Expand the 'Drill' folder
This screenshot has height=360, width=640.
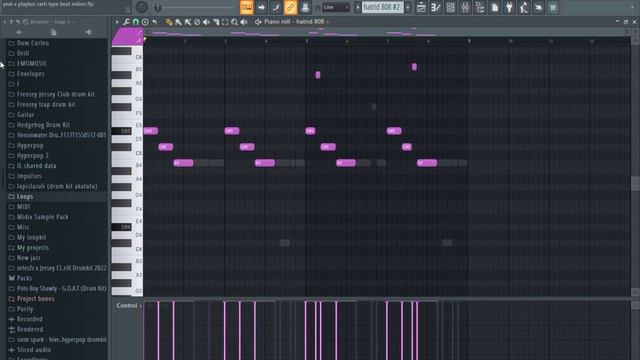[23, 53]
